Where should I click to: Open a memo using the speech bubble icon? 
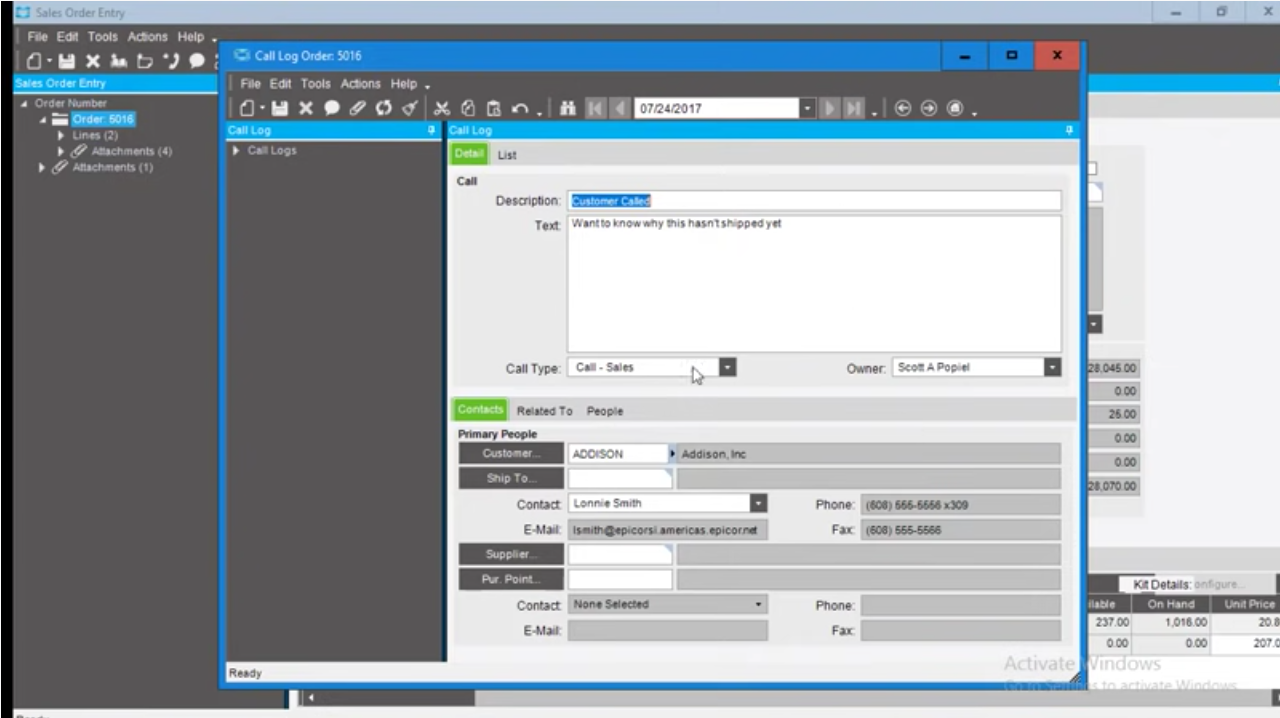[332, 108]
